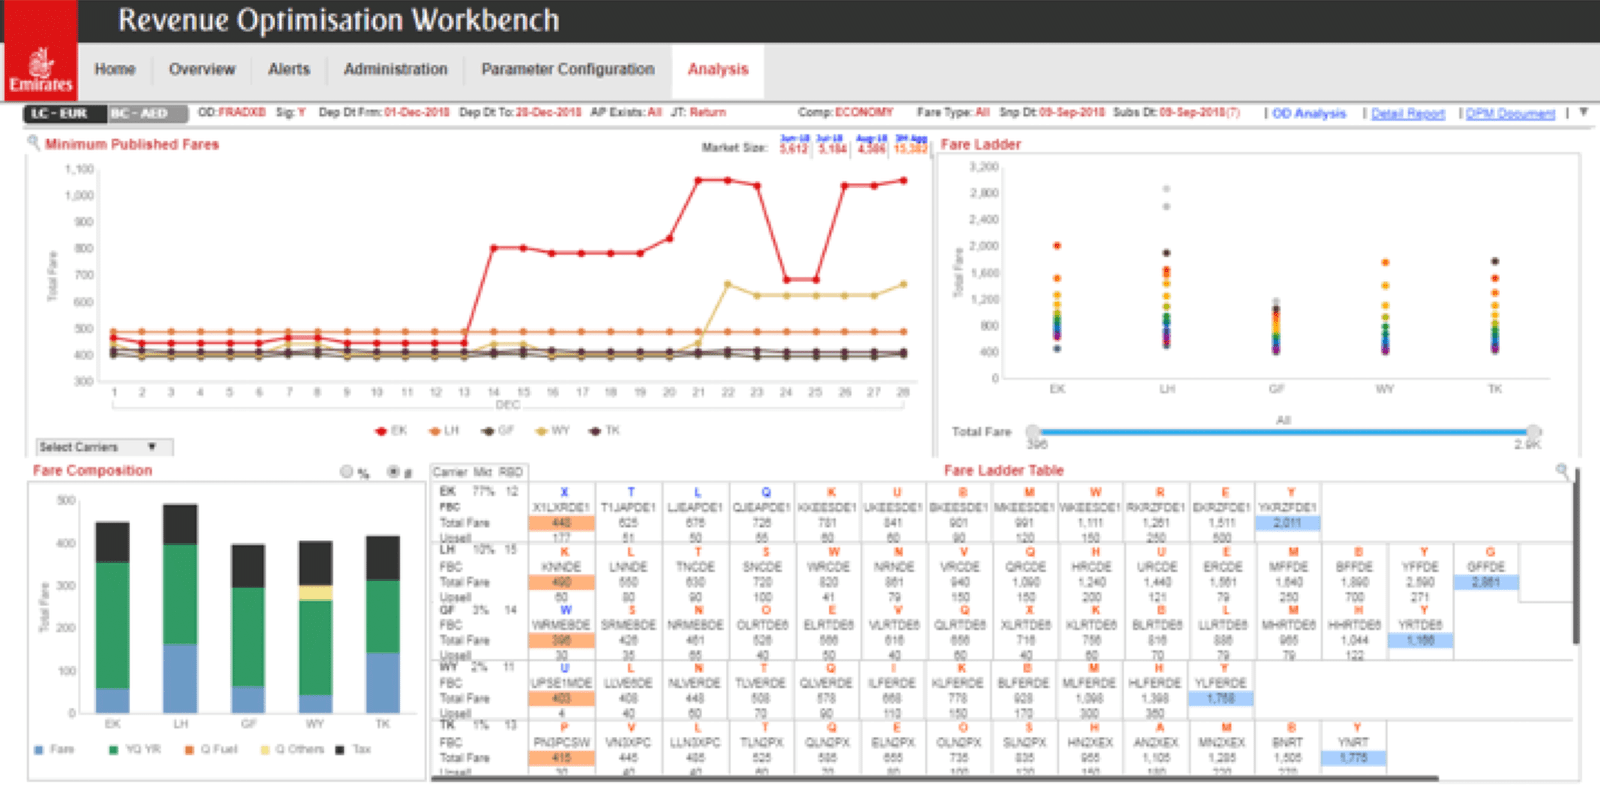Open the OPM Document link
Viewport: 1600px width, 799px height.
pos(1510,114)
